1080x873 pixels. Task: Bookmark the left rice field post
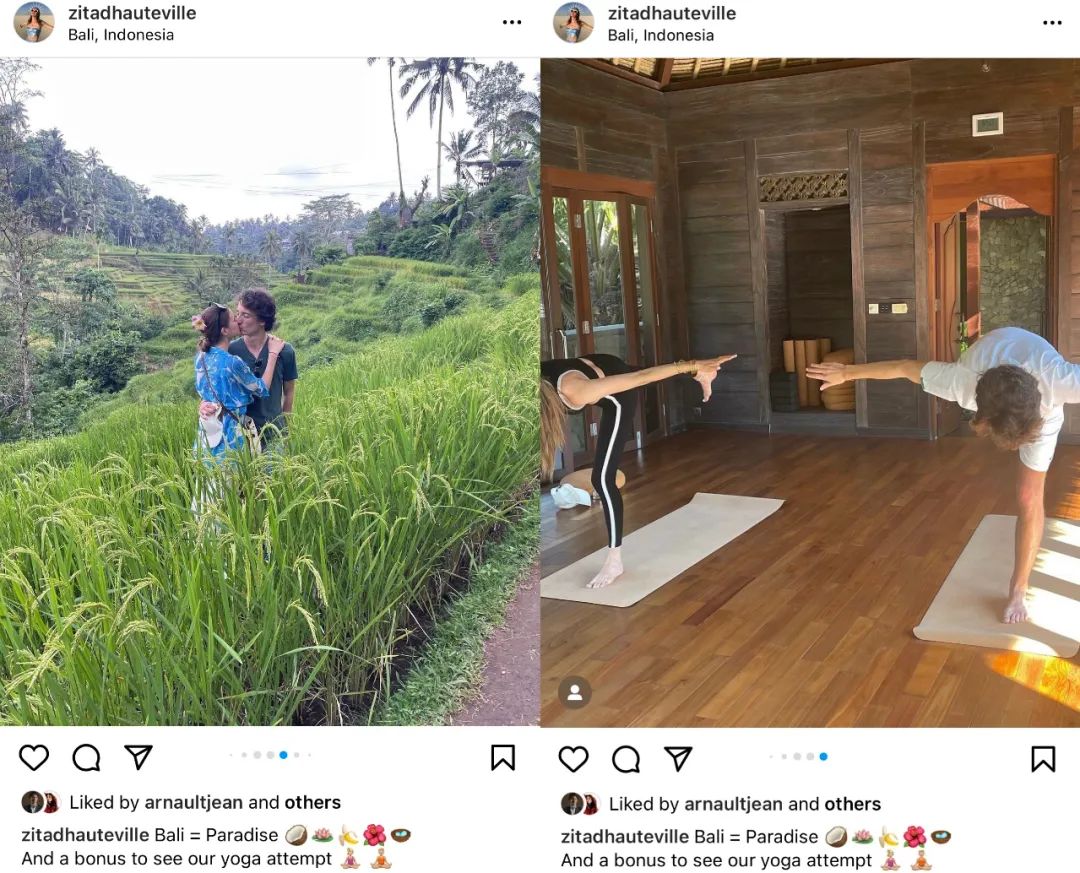coord(503,757)
